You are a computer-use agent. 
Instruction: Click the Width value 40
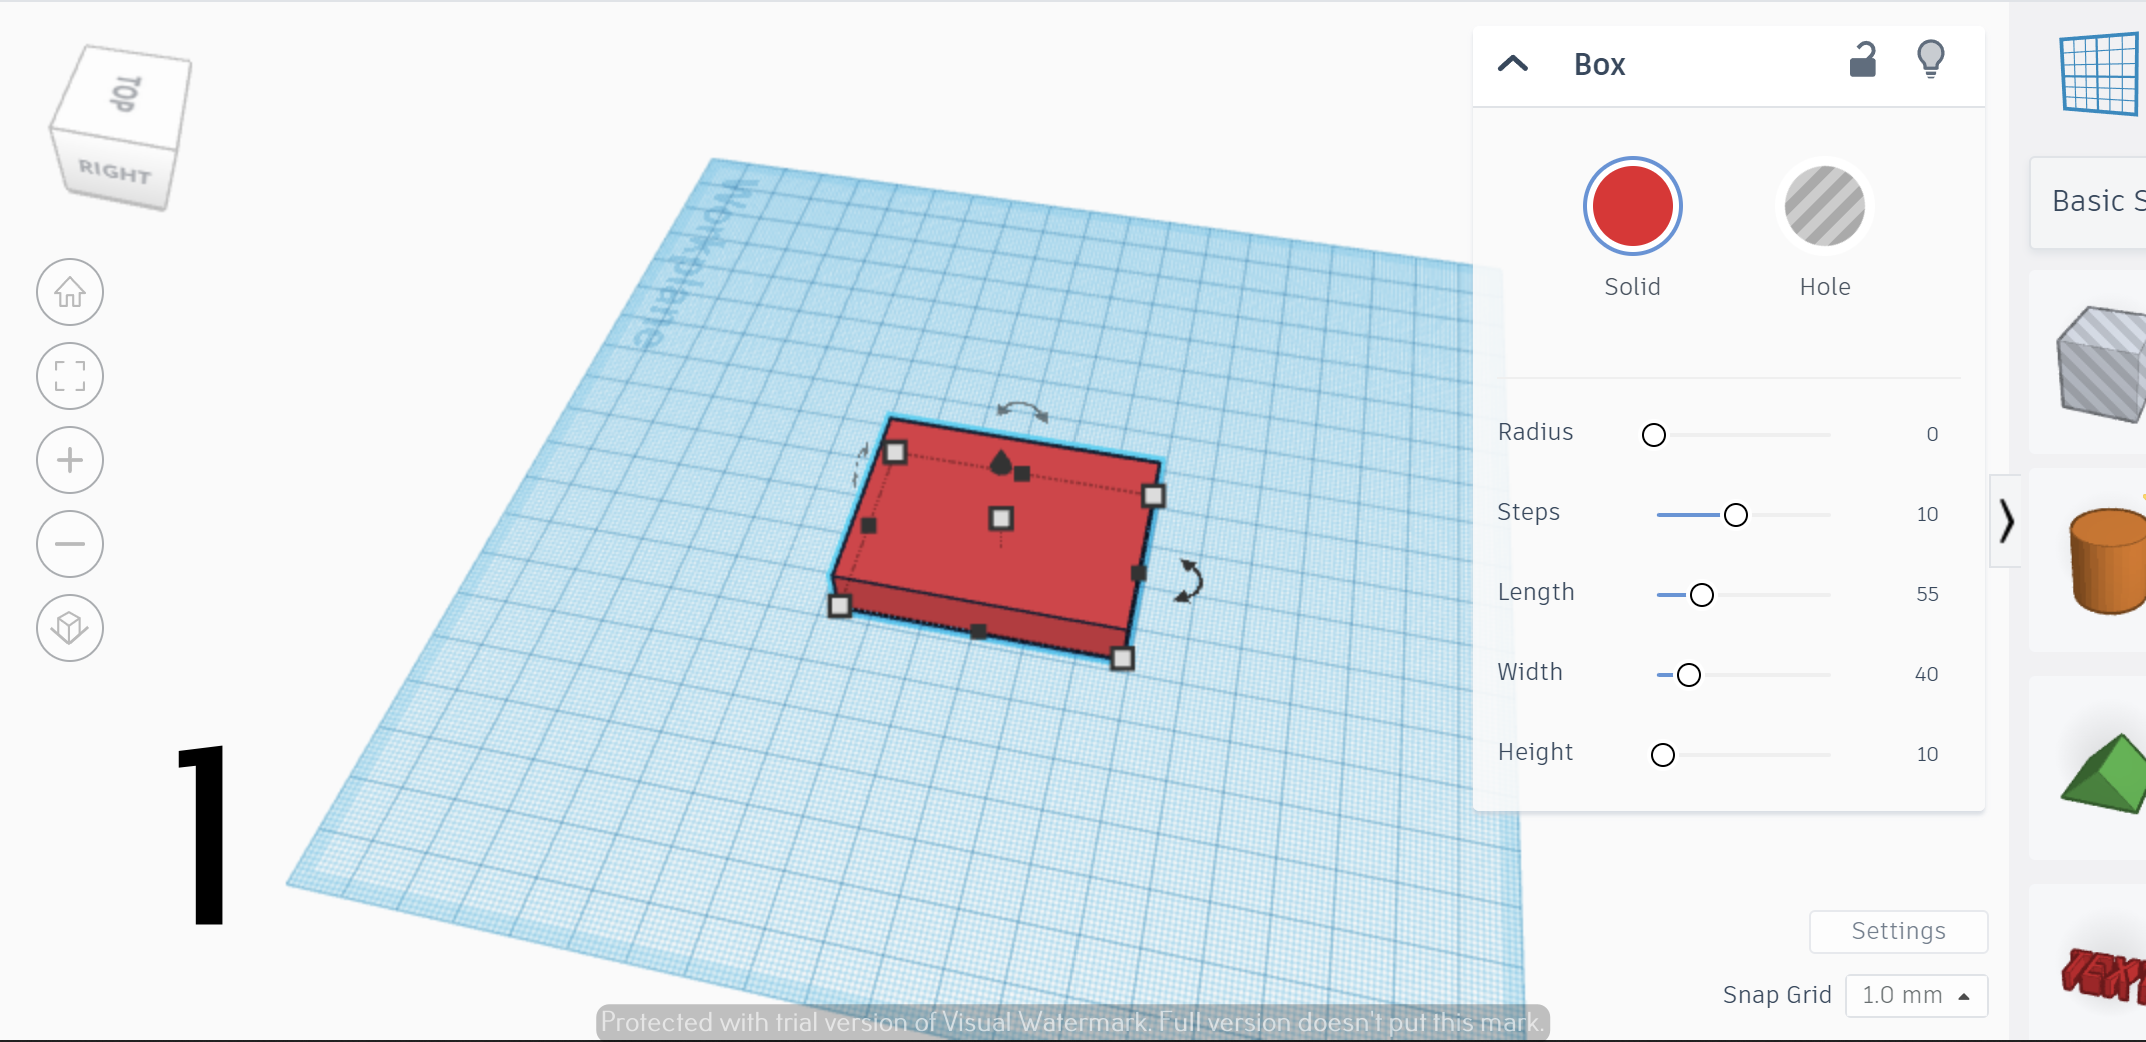pyautogui.click(x=1927, y=674)
